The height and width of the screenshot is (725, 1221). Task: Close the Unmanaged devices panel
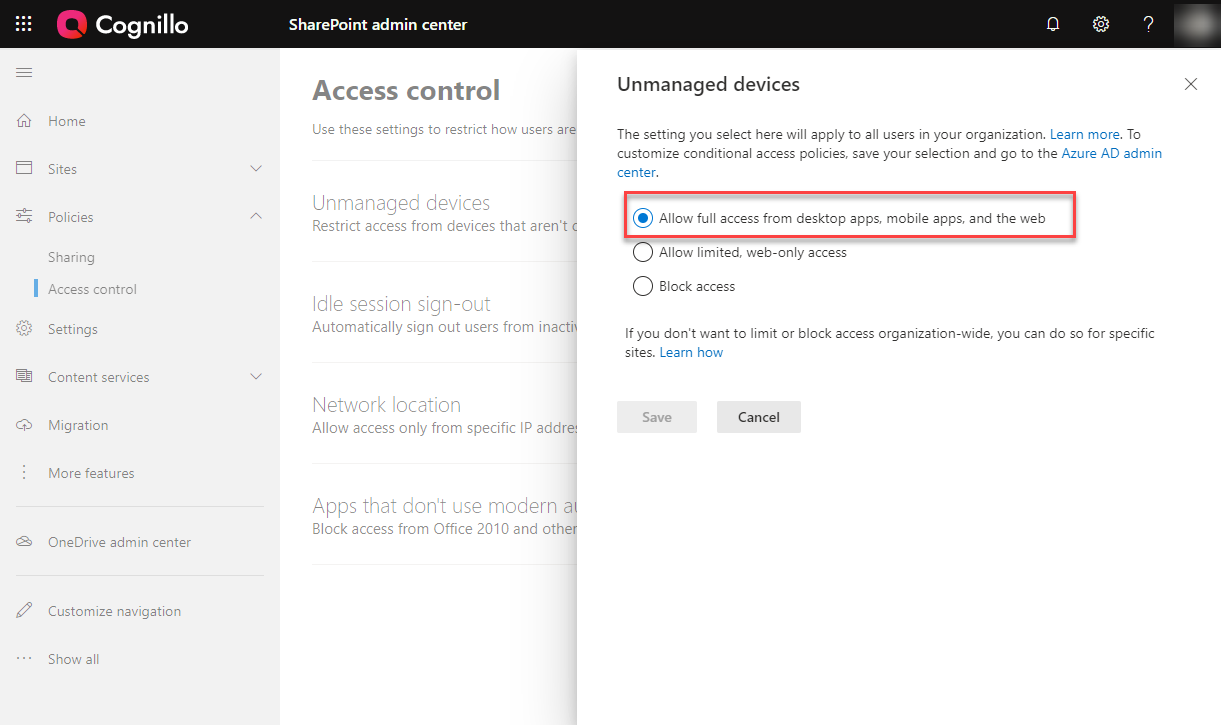click(1191, 84)
